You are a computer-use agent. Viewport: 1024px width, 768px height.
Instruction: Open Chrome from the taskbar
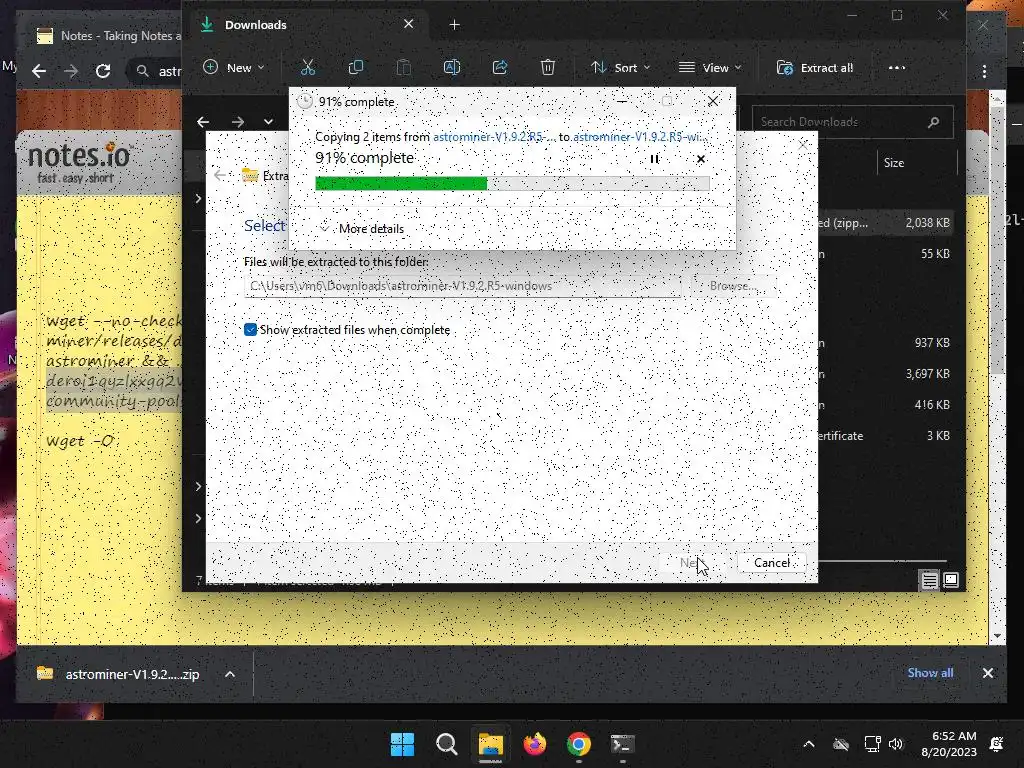click(x=579, y=744)
